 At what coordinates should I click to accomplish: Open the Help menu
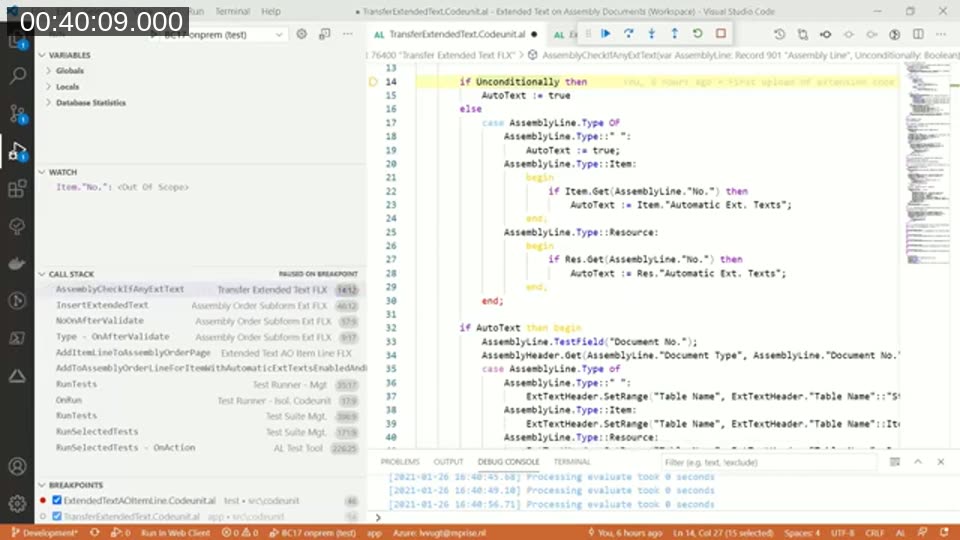click(x=271, y=11)
